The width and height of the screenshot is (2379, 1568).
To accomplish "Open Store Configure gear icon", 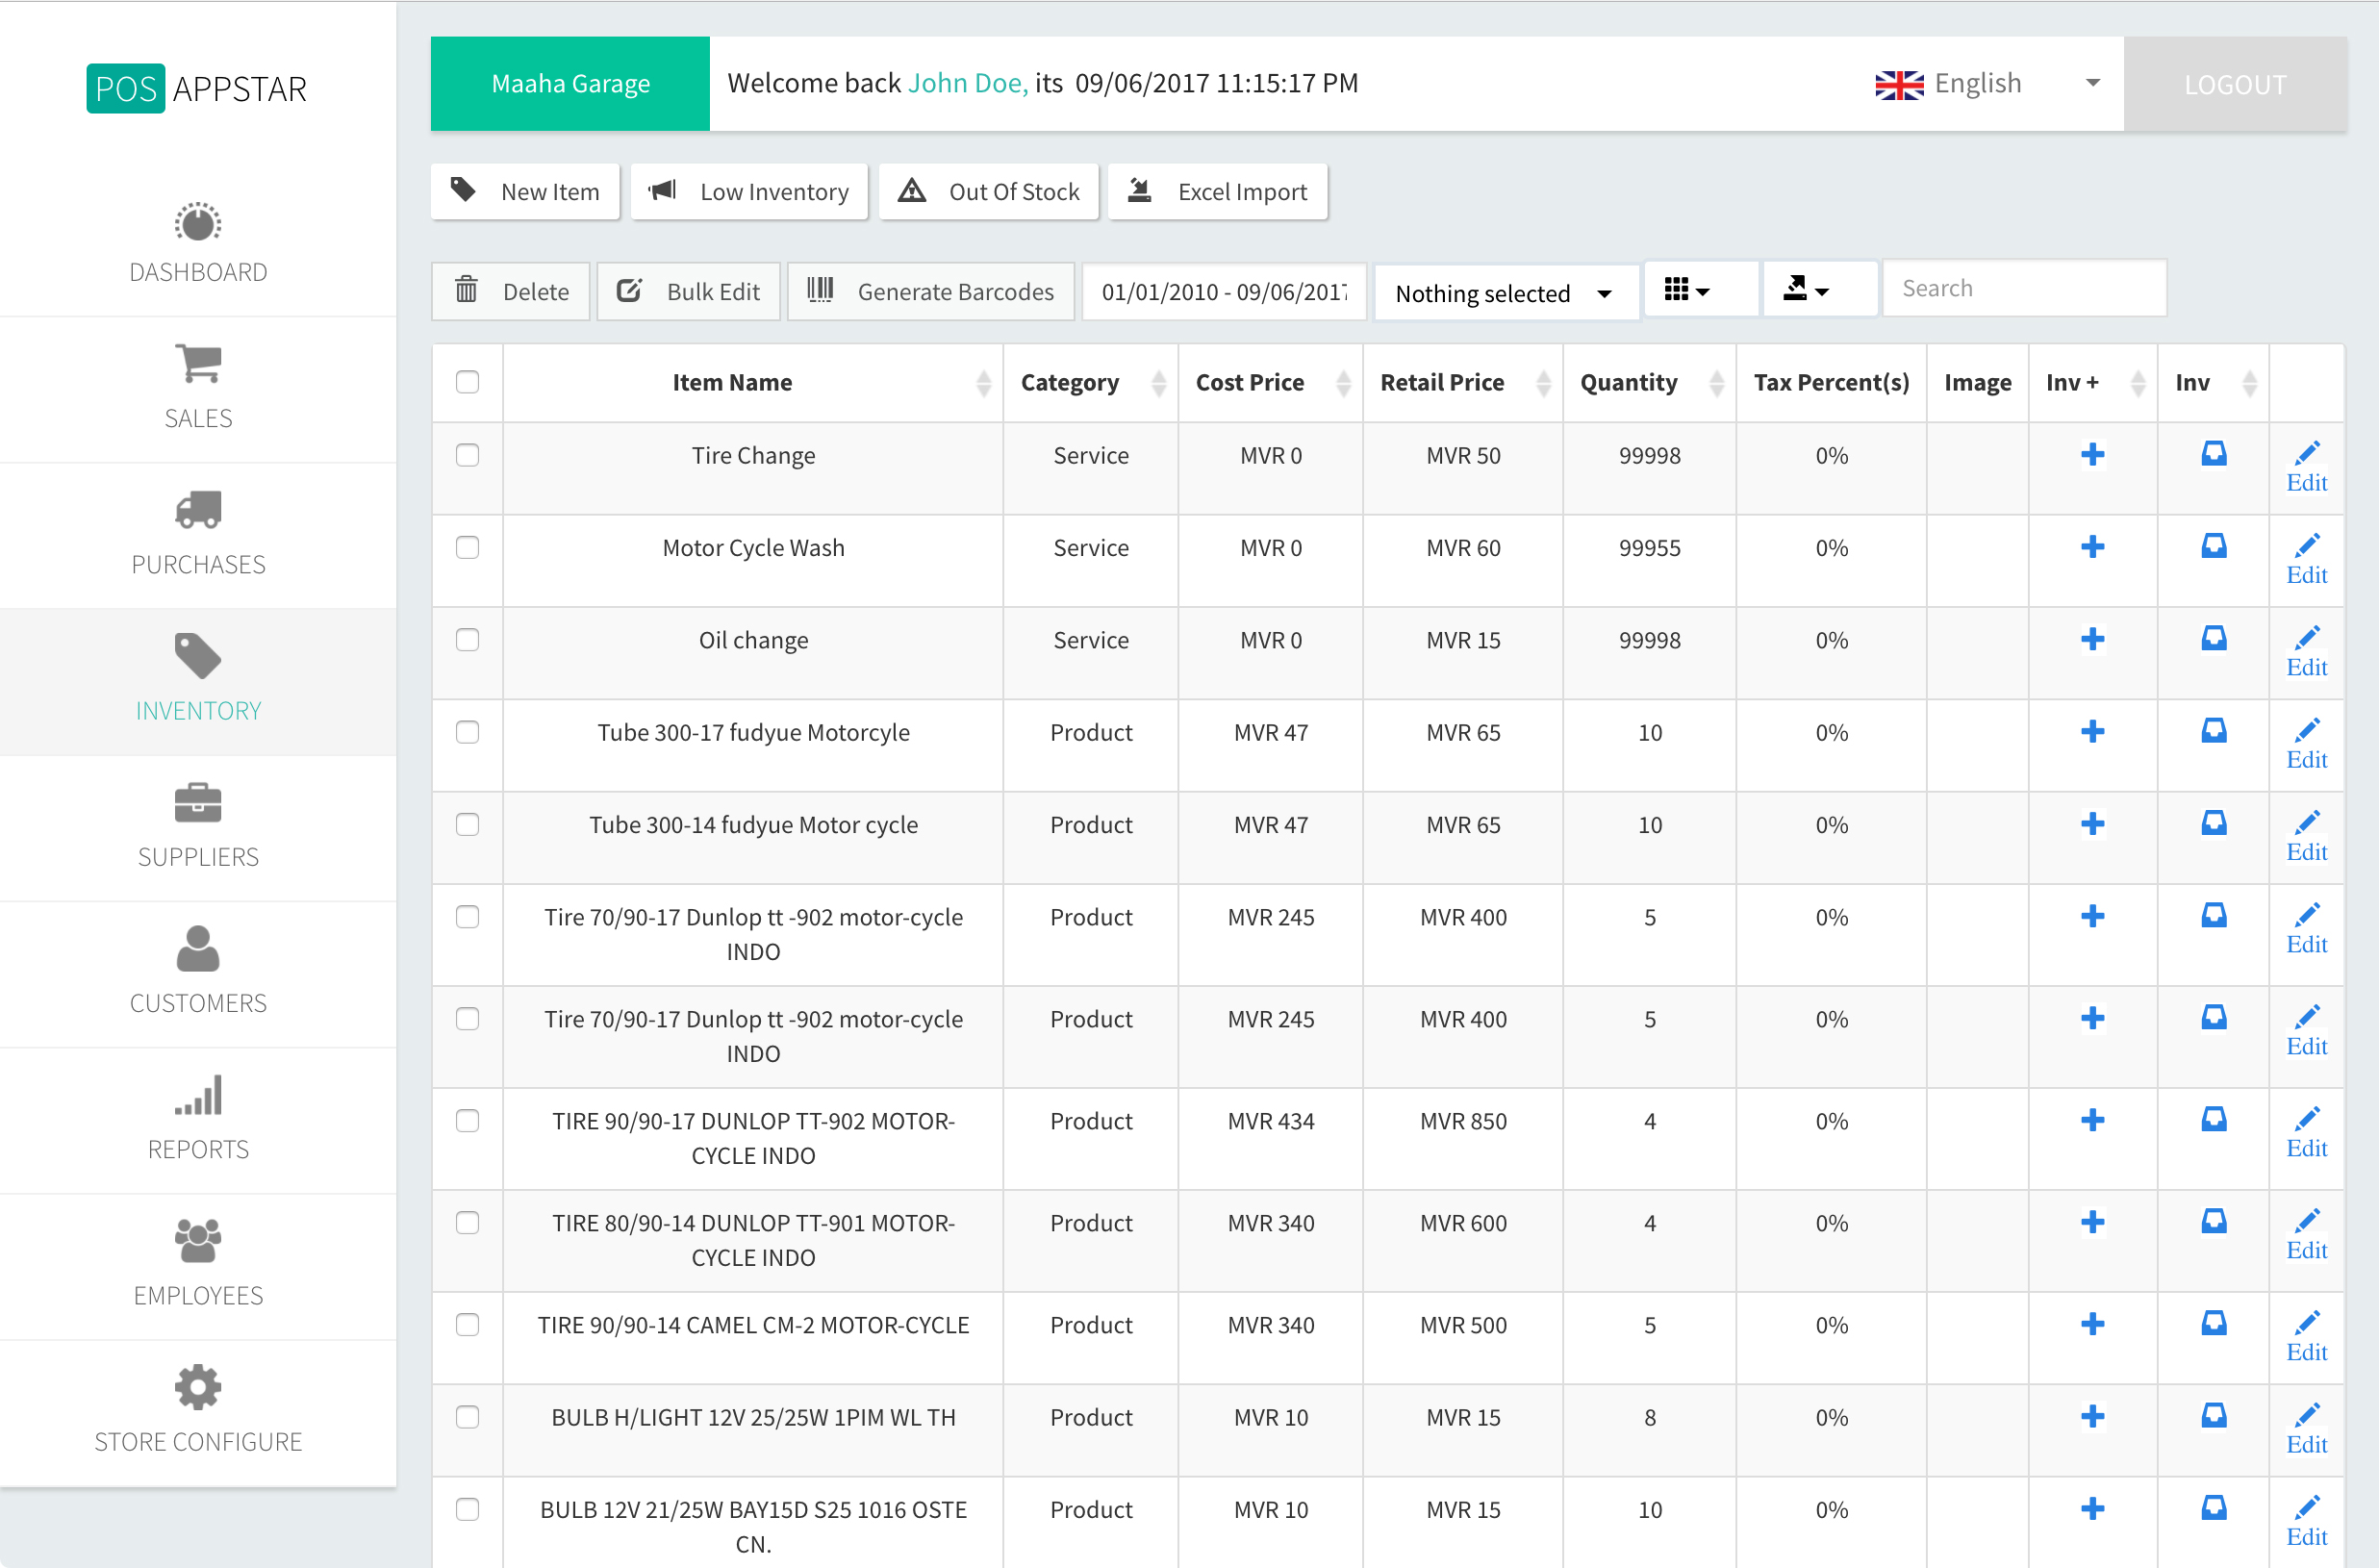I will 198,1387.
